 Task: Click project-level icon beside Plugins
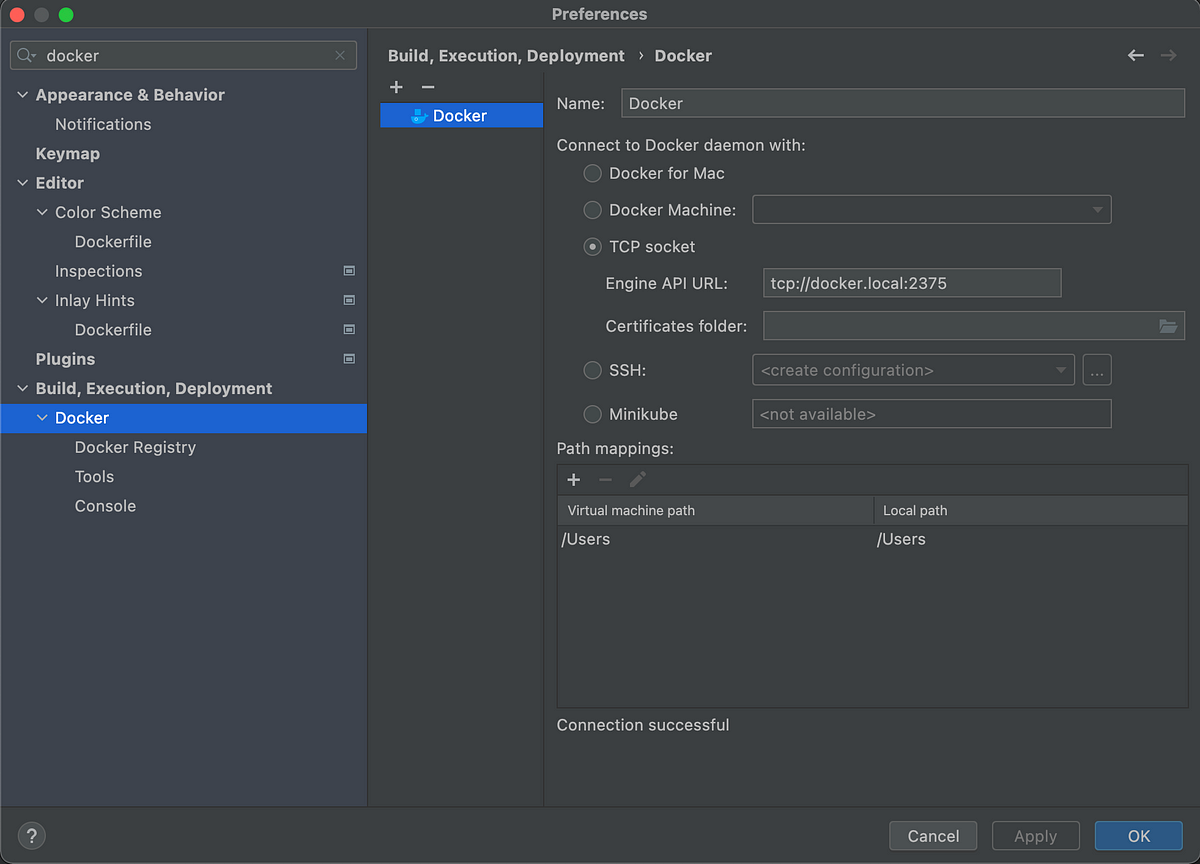[349, 359]
